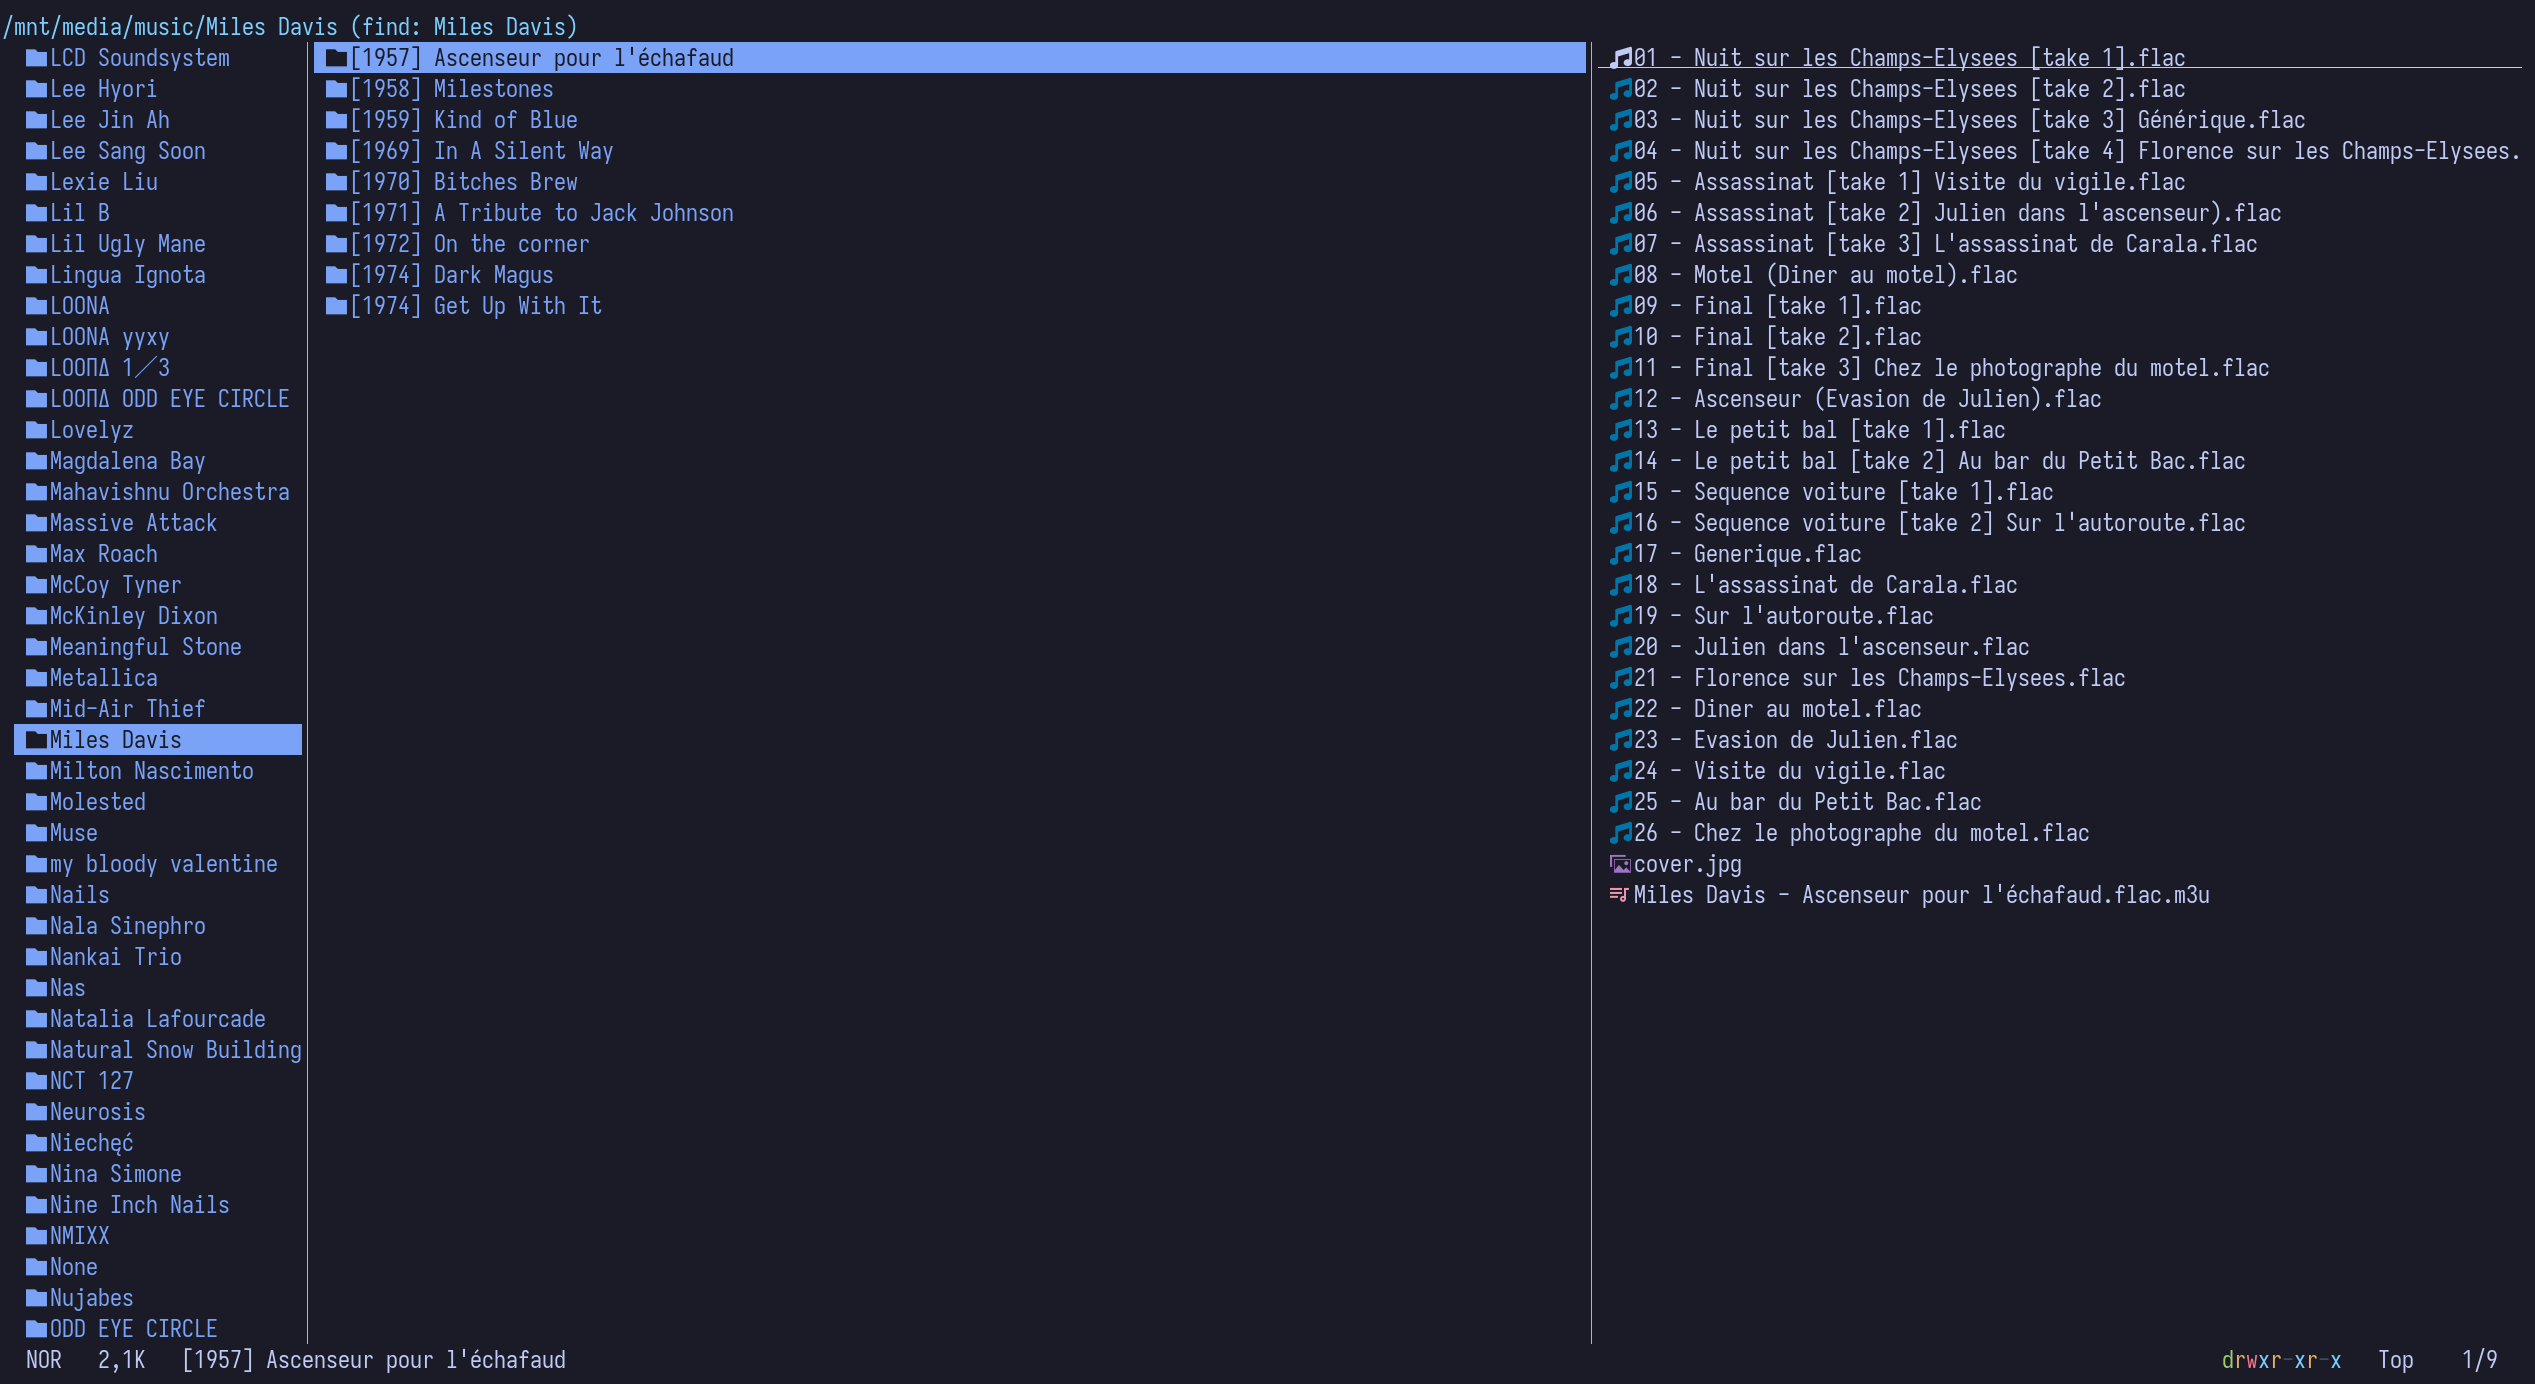Click the folder icon beside Nina Simone
Image resolution: width=2535 pixels, height=1384 pixels.
pos(37,1174)
